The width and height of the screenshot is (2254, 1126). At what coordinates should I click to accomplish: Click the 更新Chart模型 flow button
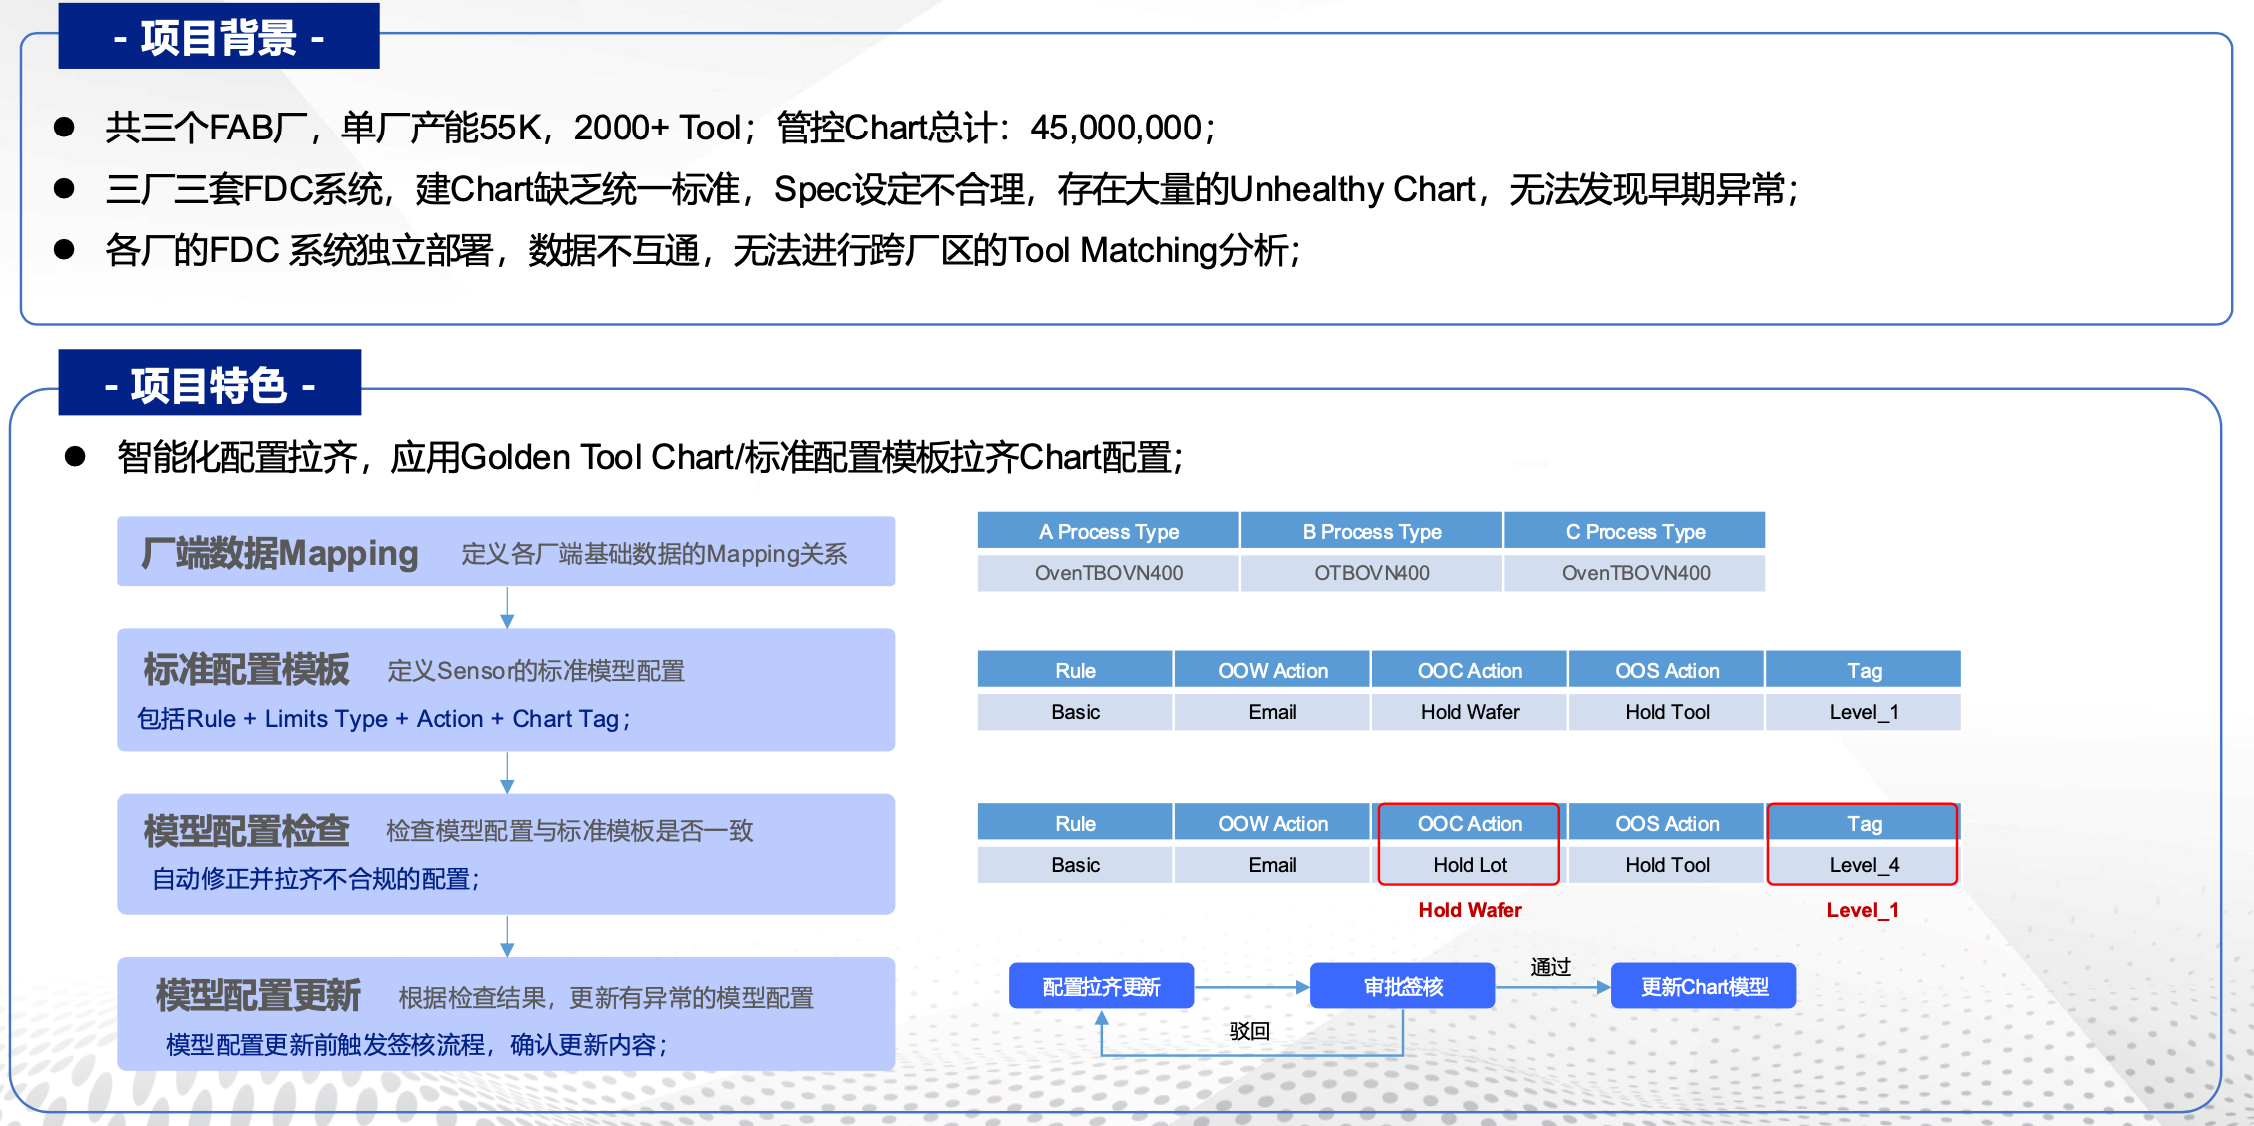click(x=1703, y=987)
